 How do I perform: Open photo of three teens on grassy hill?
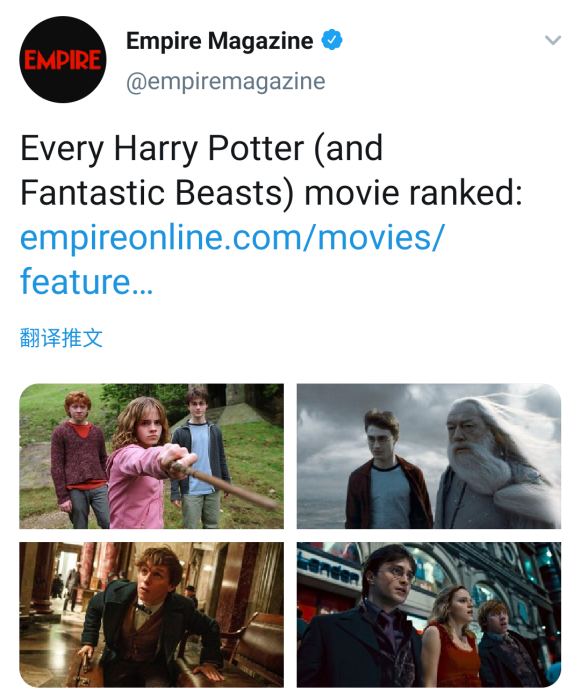click(x=151, y=456)
